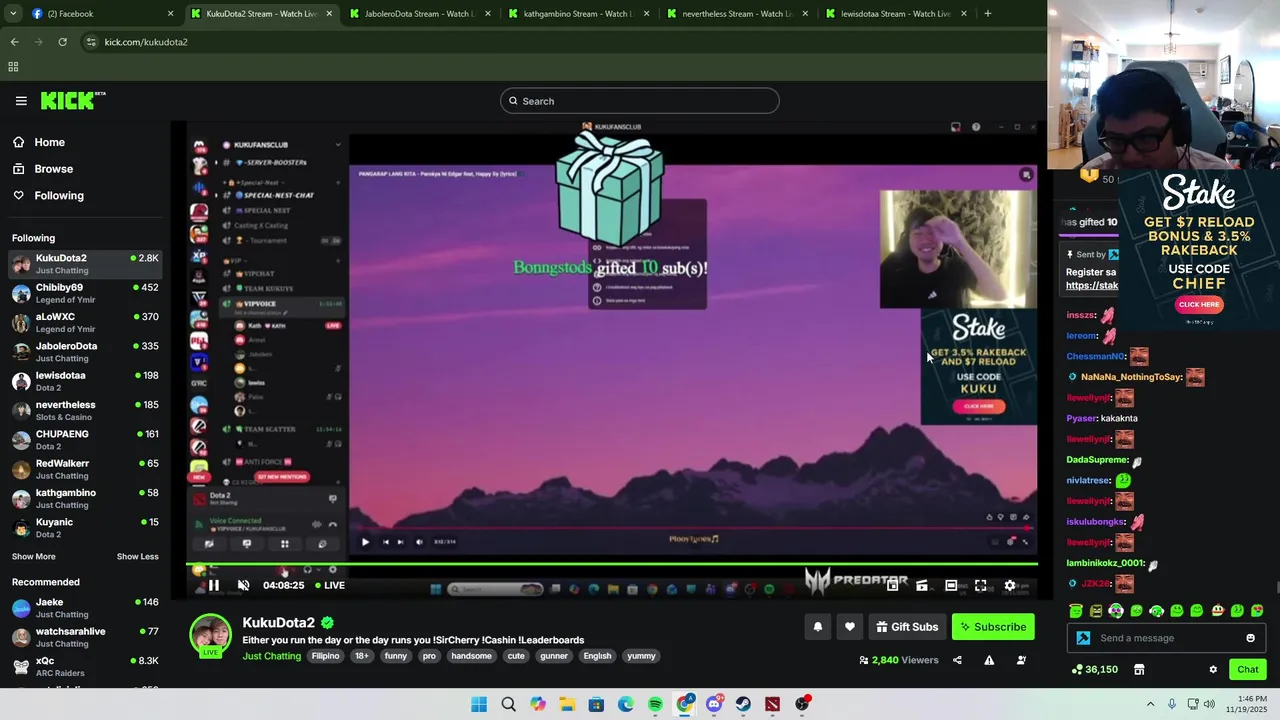Open Chibiby69 channel from the Following list
The image size is (1280, 720).
point(85,293)
